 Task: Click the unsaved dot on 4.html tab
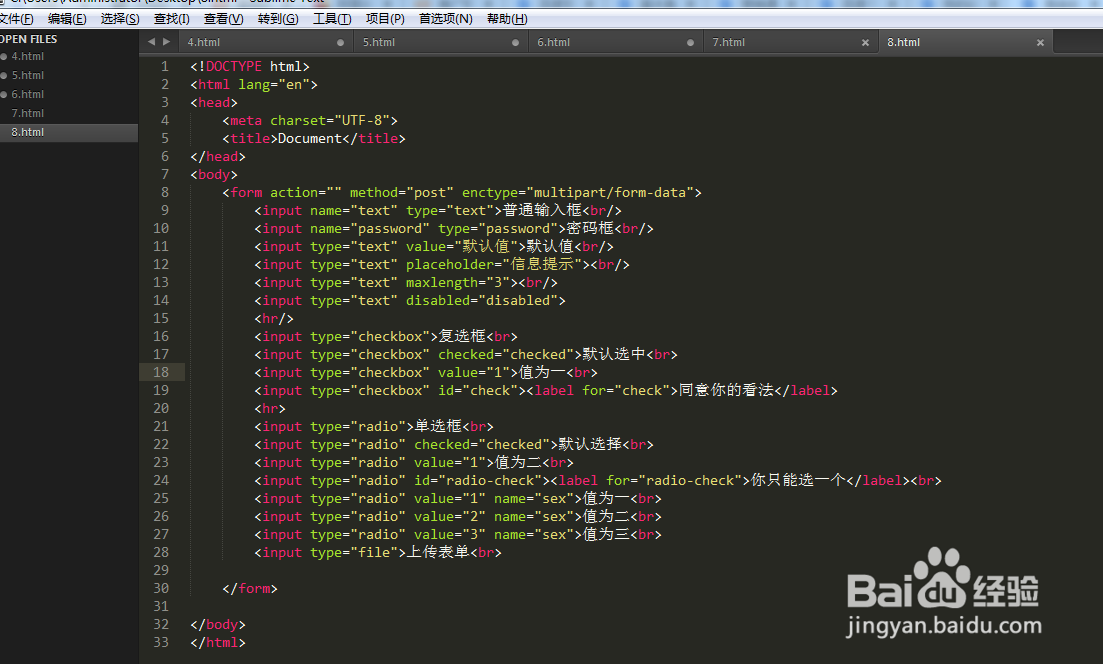[340, 43]
